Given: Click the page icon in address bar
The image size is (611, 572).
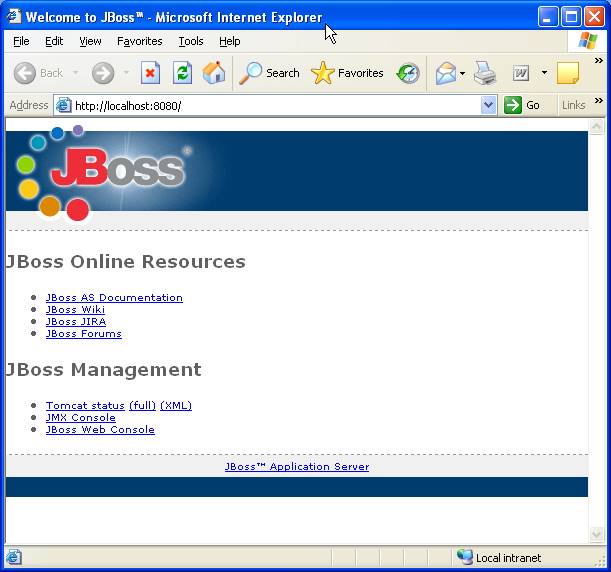Looking at the screenshot, I should coord(63,106).
